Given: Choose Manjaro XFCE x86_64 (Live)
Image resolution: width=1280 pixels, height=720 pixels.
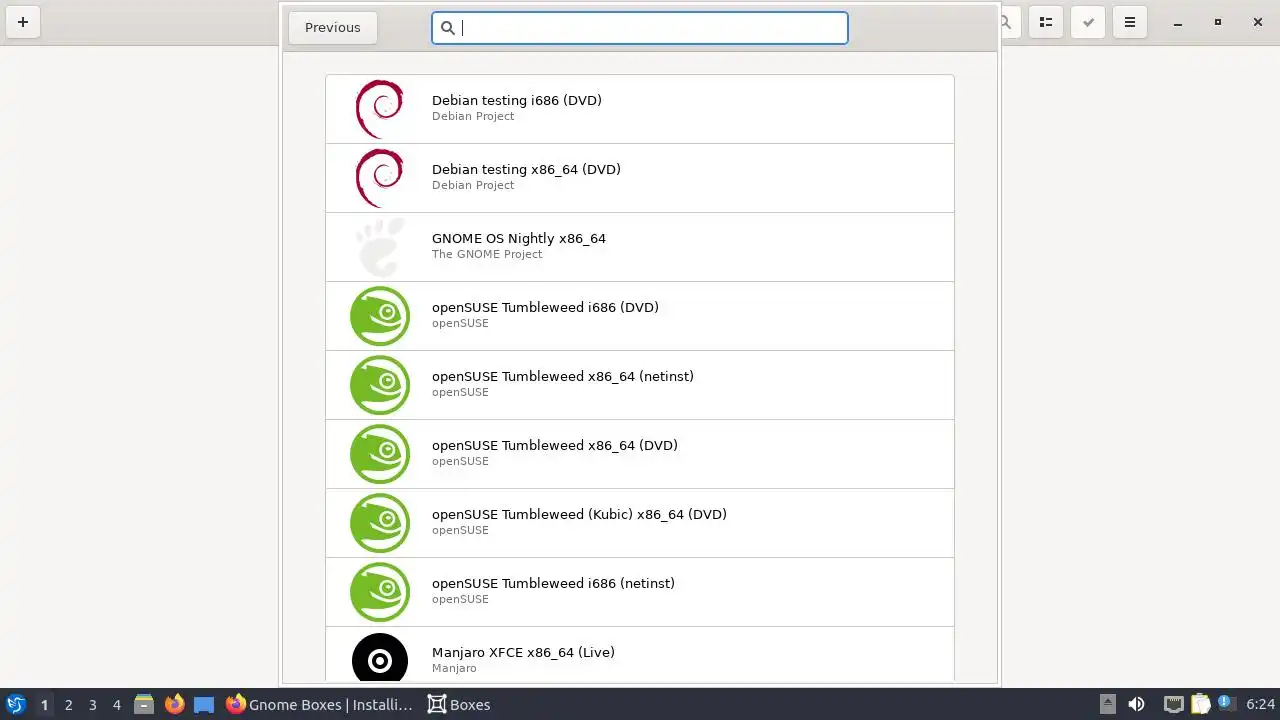Looking at the screenshot, I should click(x=640, y=655).
